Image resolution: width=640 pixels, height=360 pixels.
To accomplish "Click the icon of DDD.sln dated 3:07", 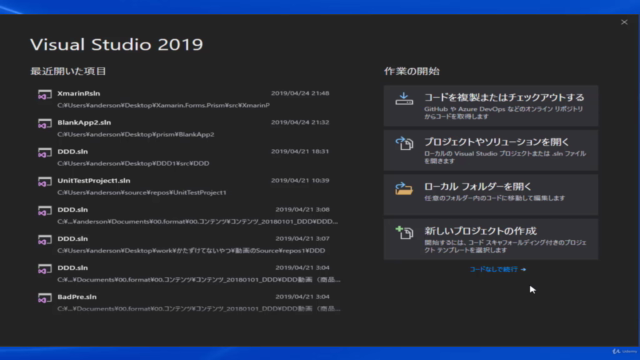I will [x=44, y=240].
